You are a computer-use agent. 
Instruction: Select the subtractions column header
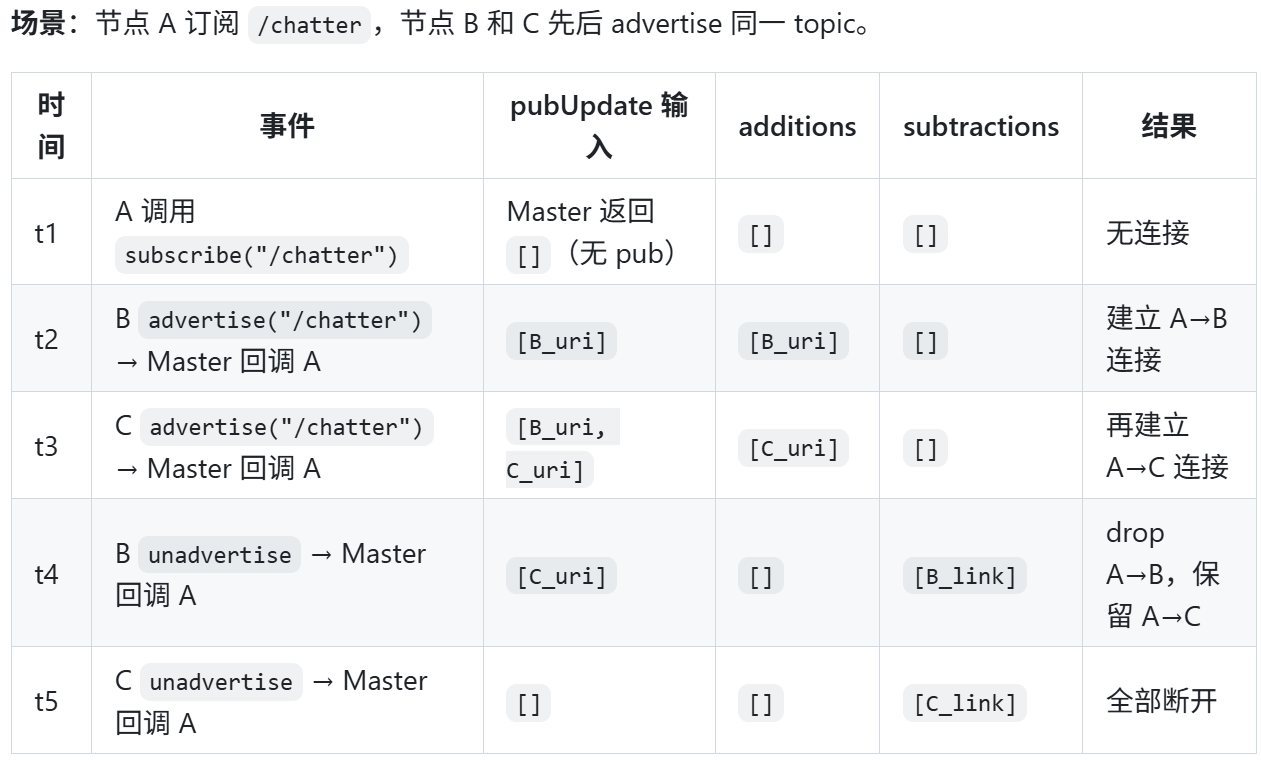point(980,127)
